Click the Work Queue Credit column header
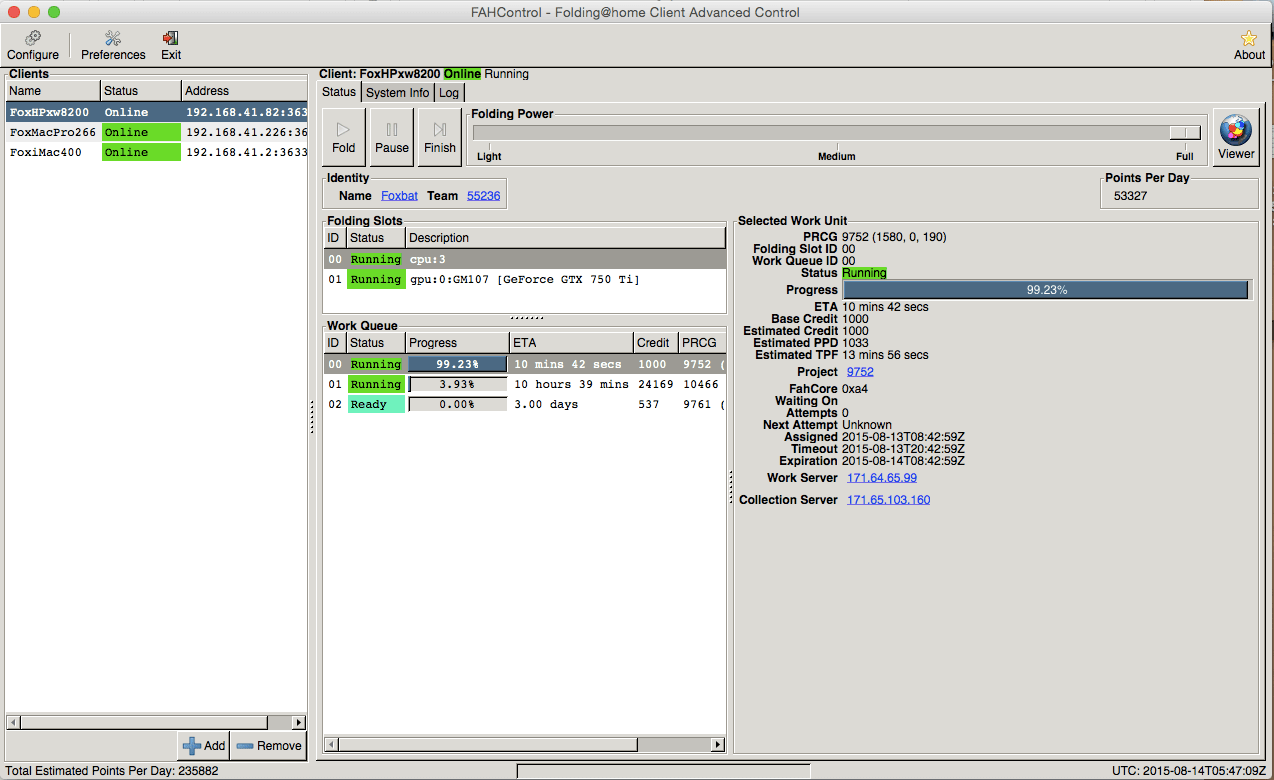 point(656,343)
